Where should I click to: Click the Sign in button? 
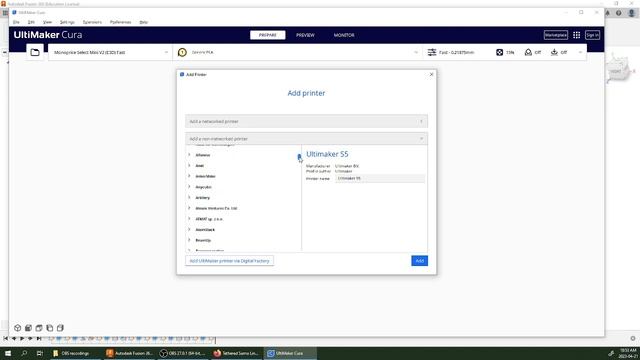pos(592,35)
